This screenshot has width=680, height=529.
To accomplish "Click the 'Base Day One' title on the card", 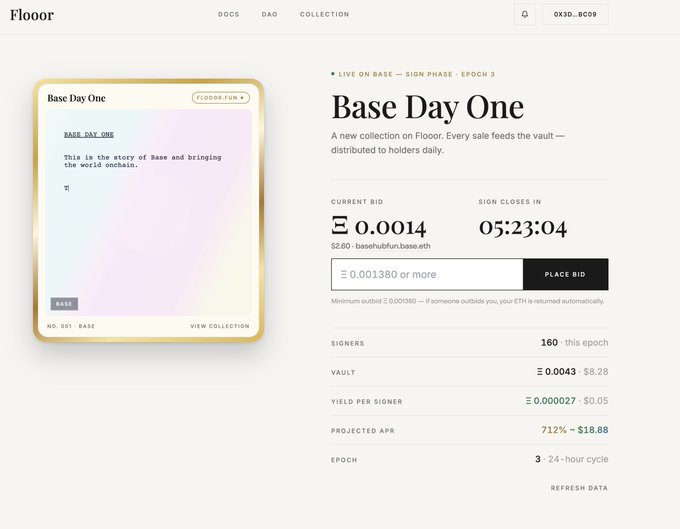I will click(76, 98).
